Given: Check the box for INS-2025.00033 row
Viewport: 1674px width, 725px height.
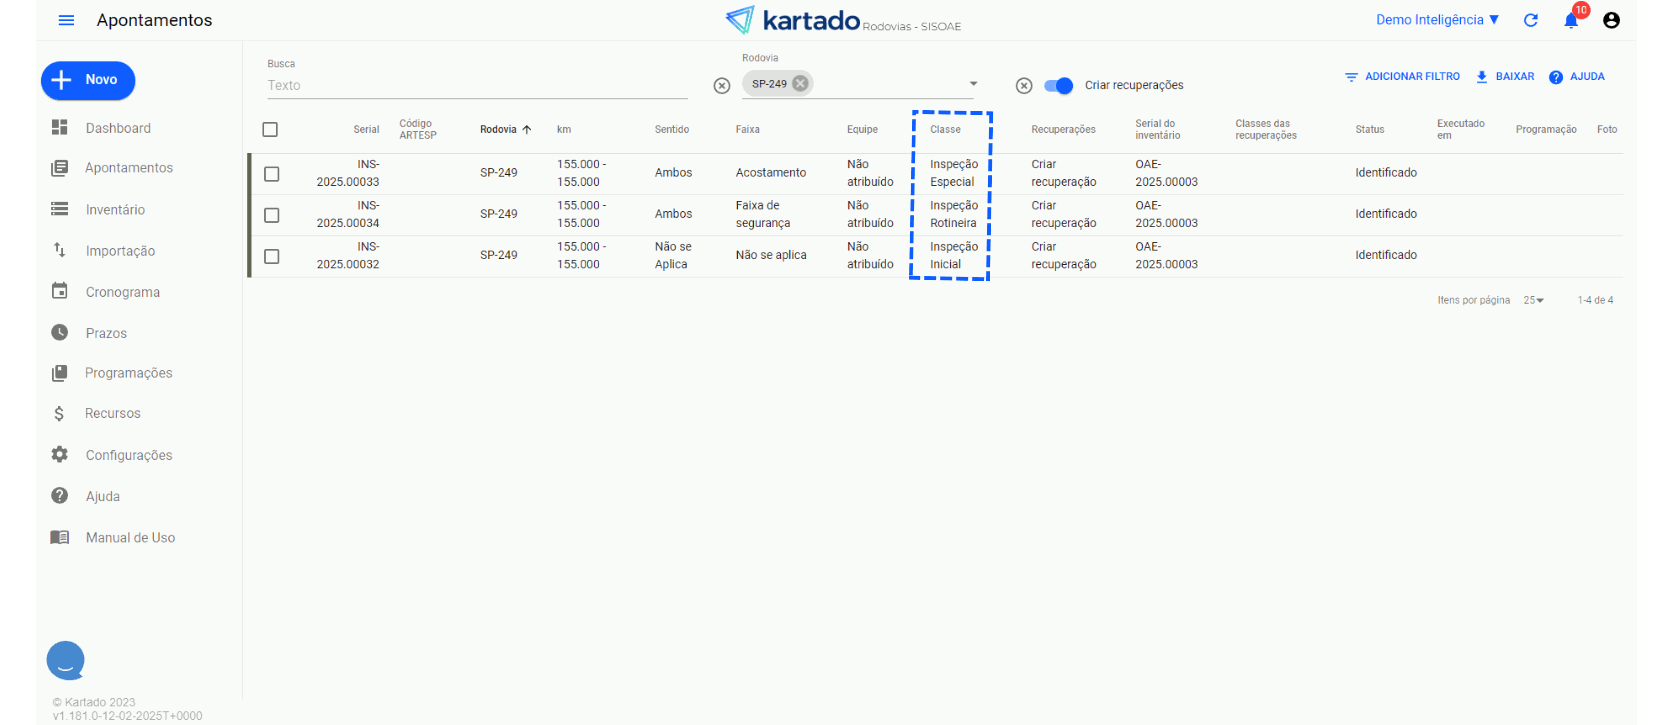Looking at the screenshot, I should 271,174.
